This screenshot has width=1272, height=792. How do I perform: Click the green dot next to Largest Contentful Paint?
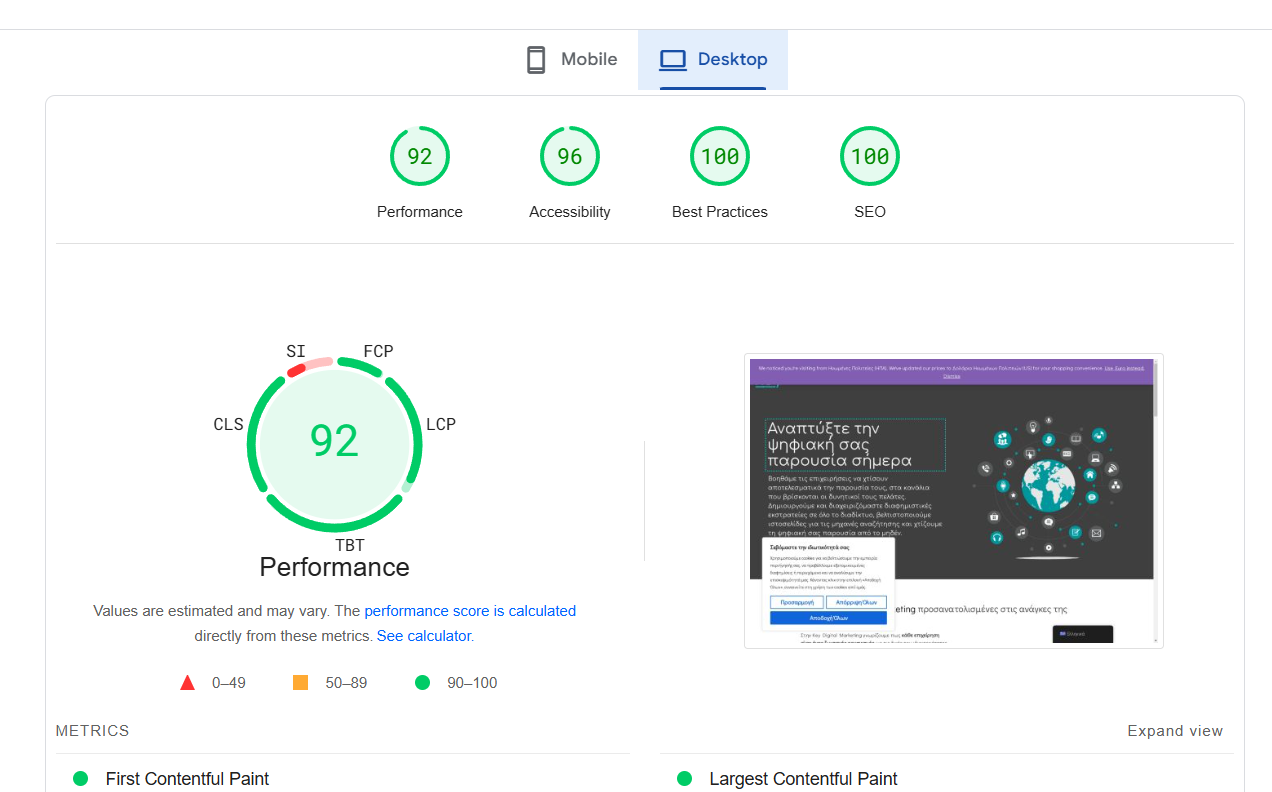pos(685,779)
